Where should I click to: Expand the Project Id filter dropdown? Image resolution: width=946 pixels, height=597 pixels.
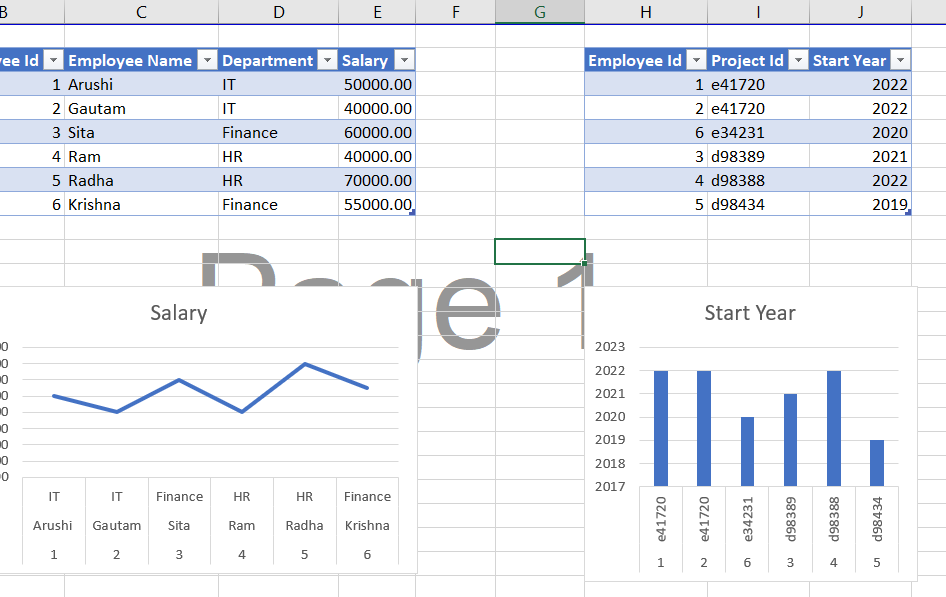[797, 60]
